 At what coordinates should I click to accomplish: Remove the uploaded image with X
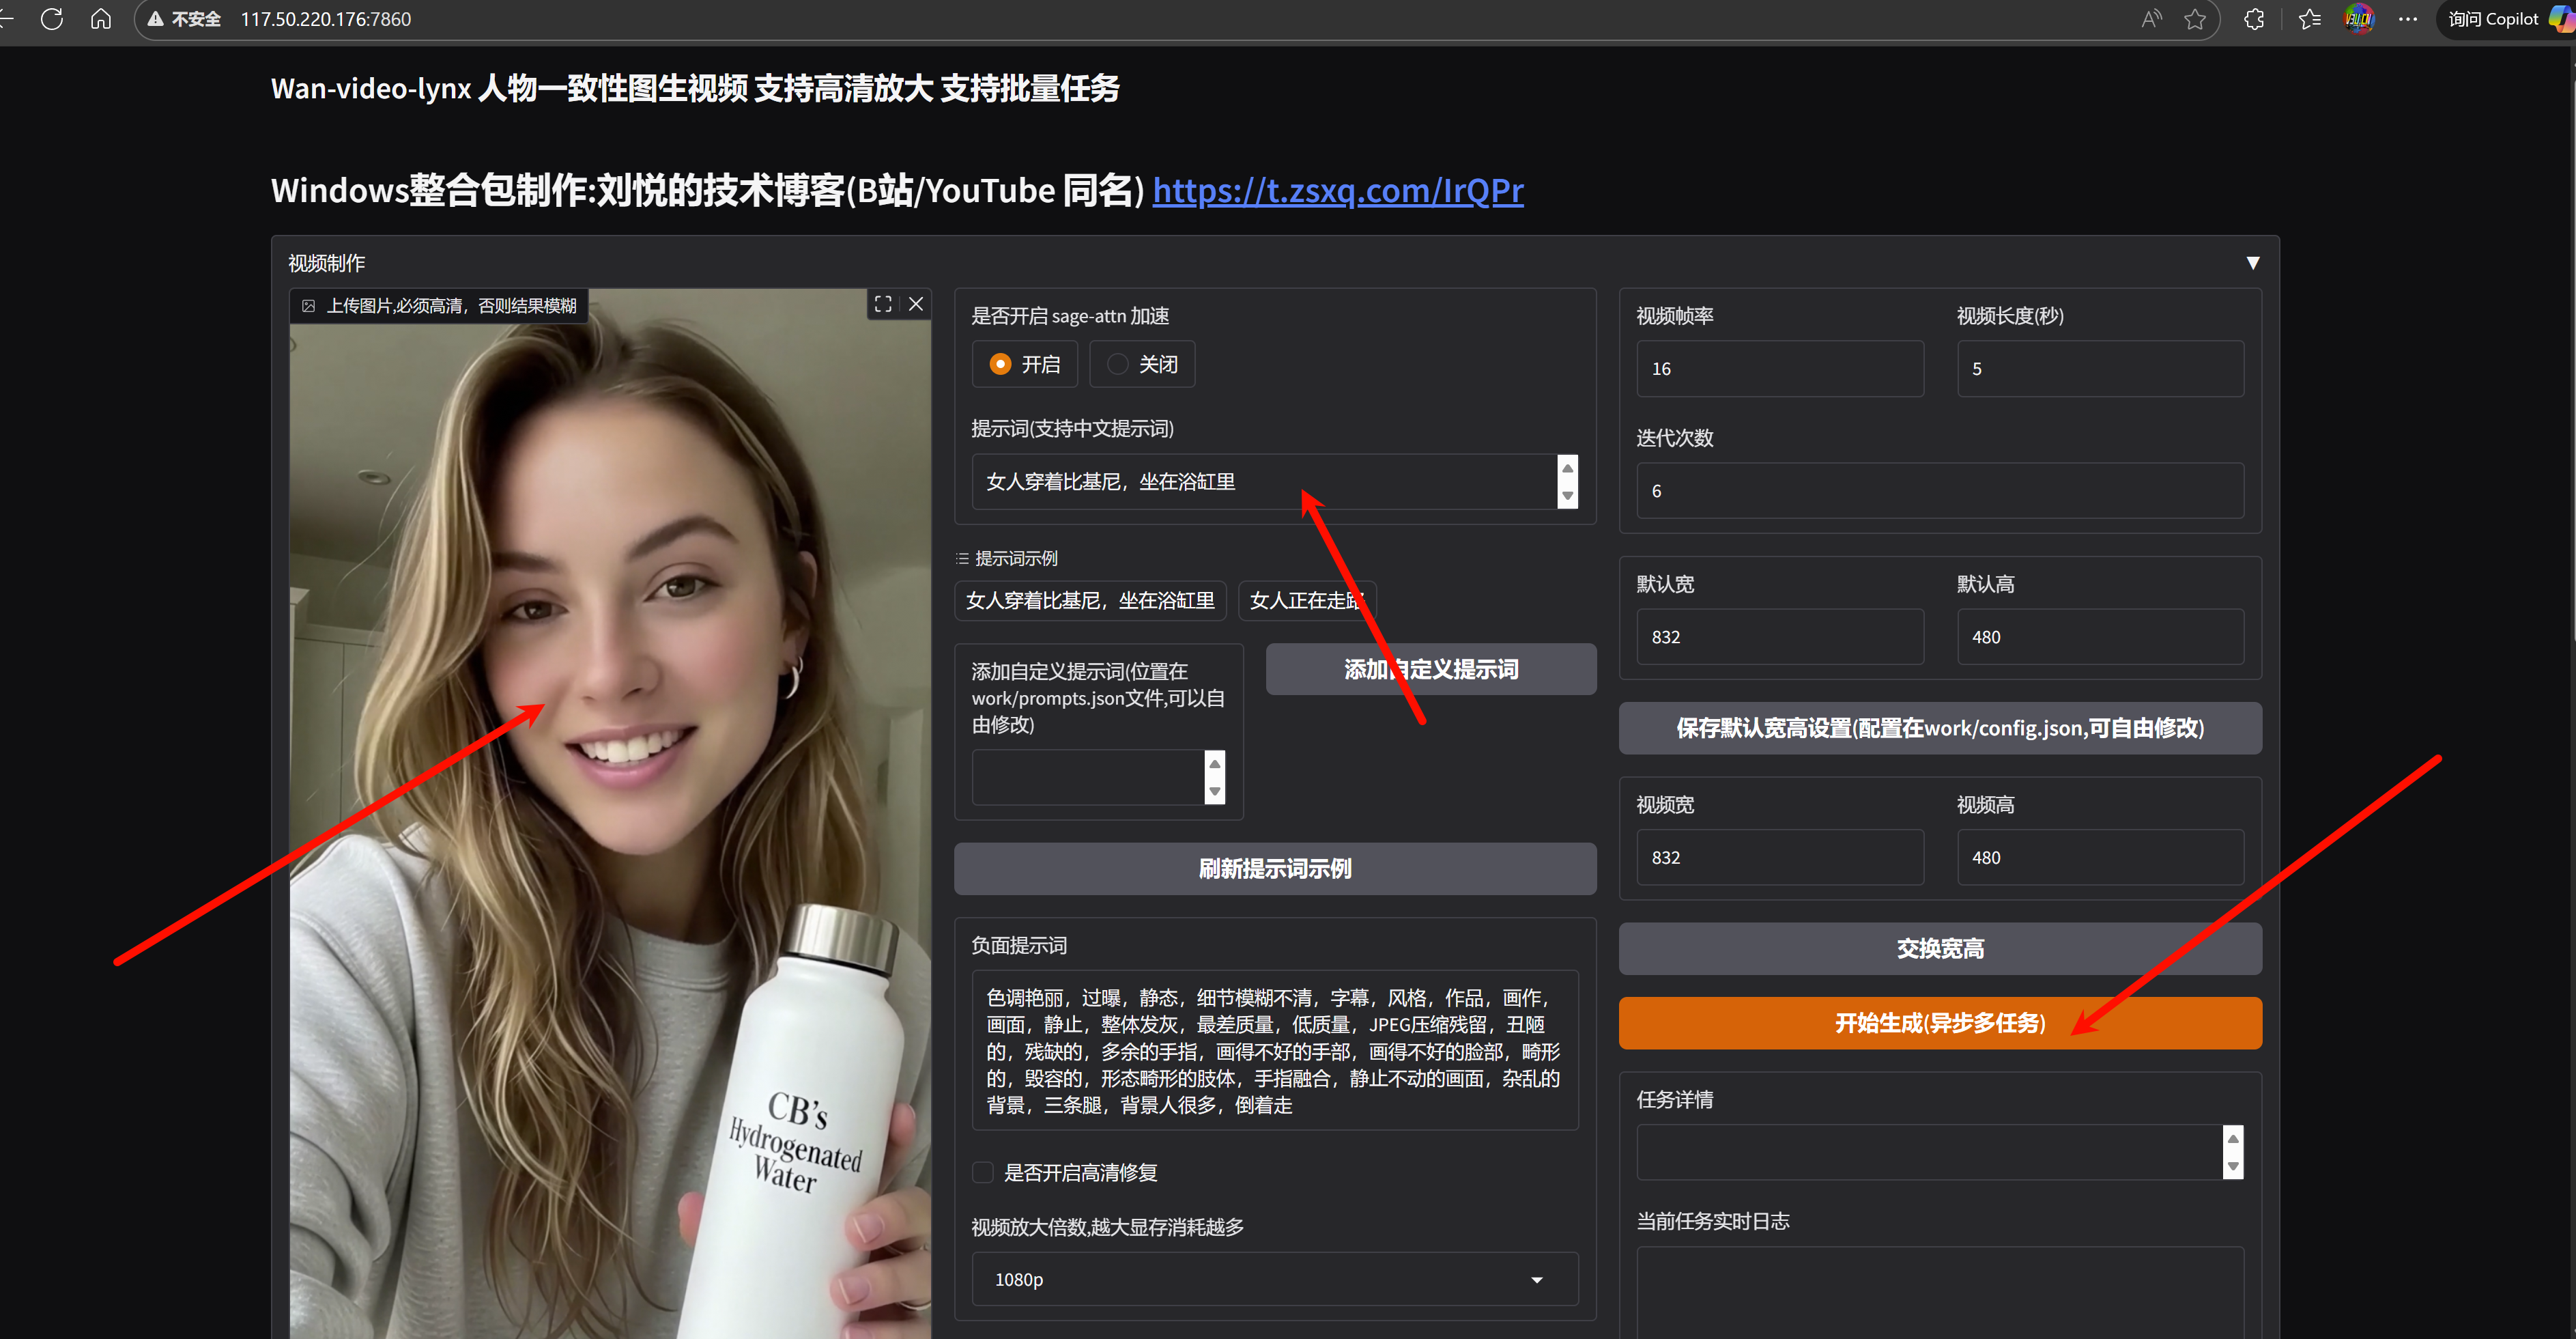pyautogui.click(x=916, y=304)
